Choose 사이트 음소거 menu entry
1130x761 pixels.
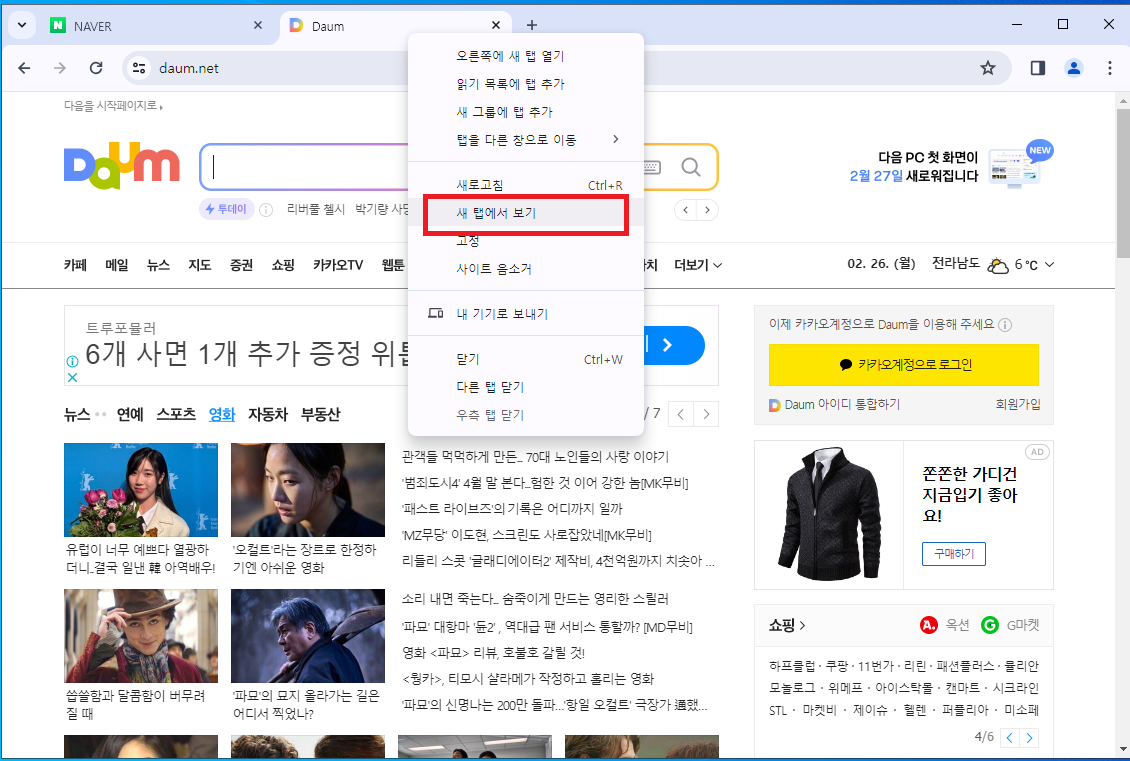click(525, 269)
